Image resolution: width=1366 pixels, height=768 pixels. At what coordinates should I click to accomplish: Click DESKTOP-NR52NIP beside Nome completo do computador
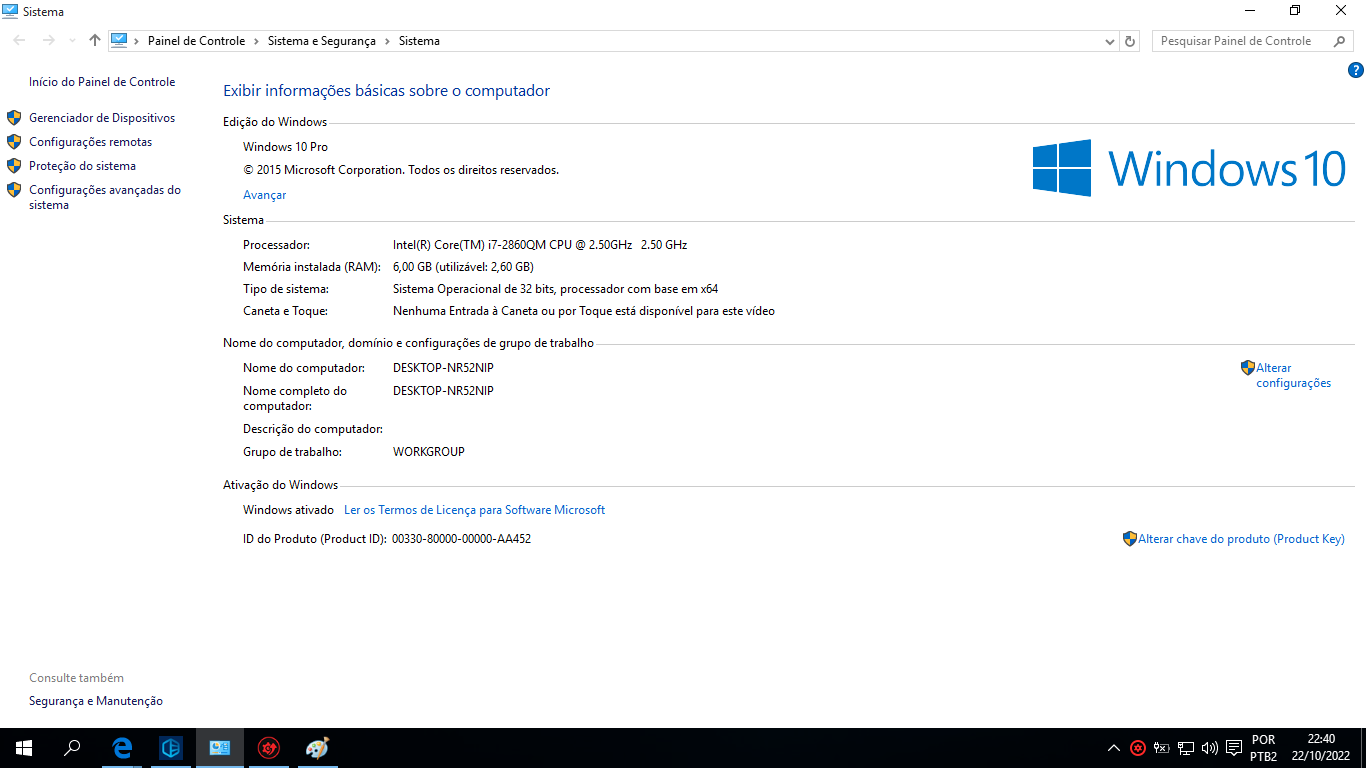coord(443,391)
